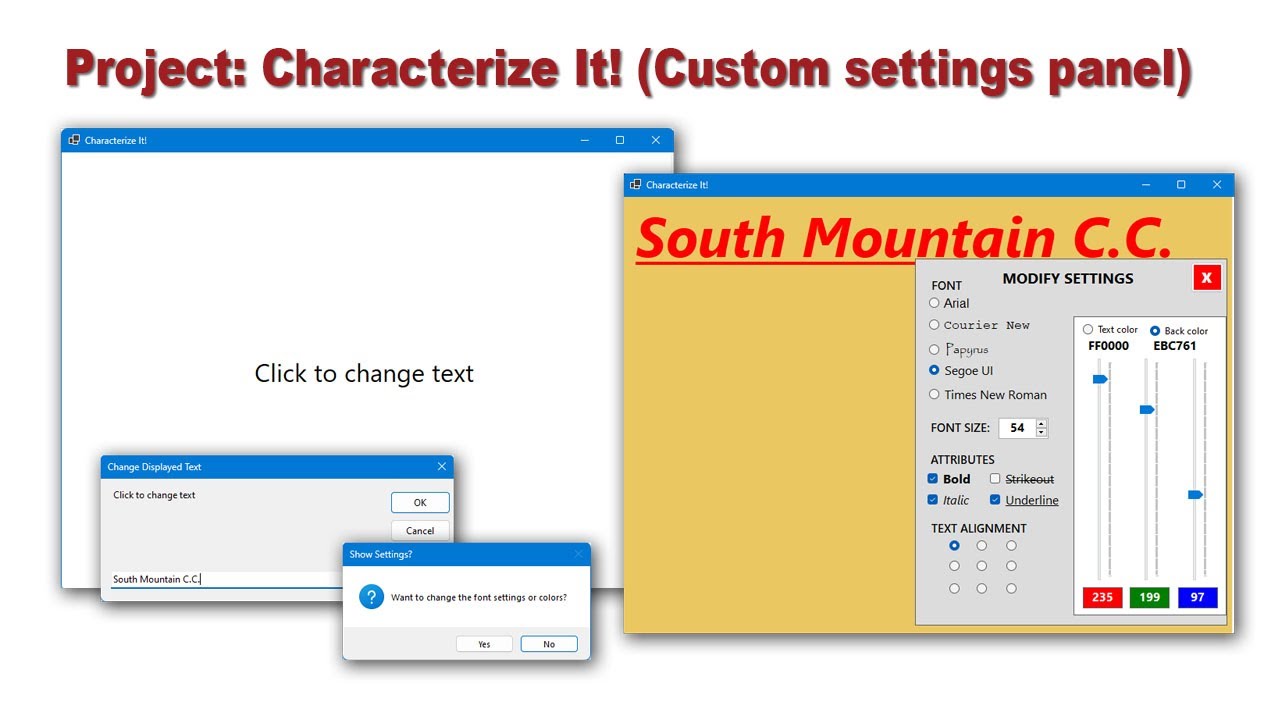Viewport: 1280px width, 720px height.
Task: Click Cancel in Change Displayed Text dialog
Action: 420,531
